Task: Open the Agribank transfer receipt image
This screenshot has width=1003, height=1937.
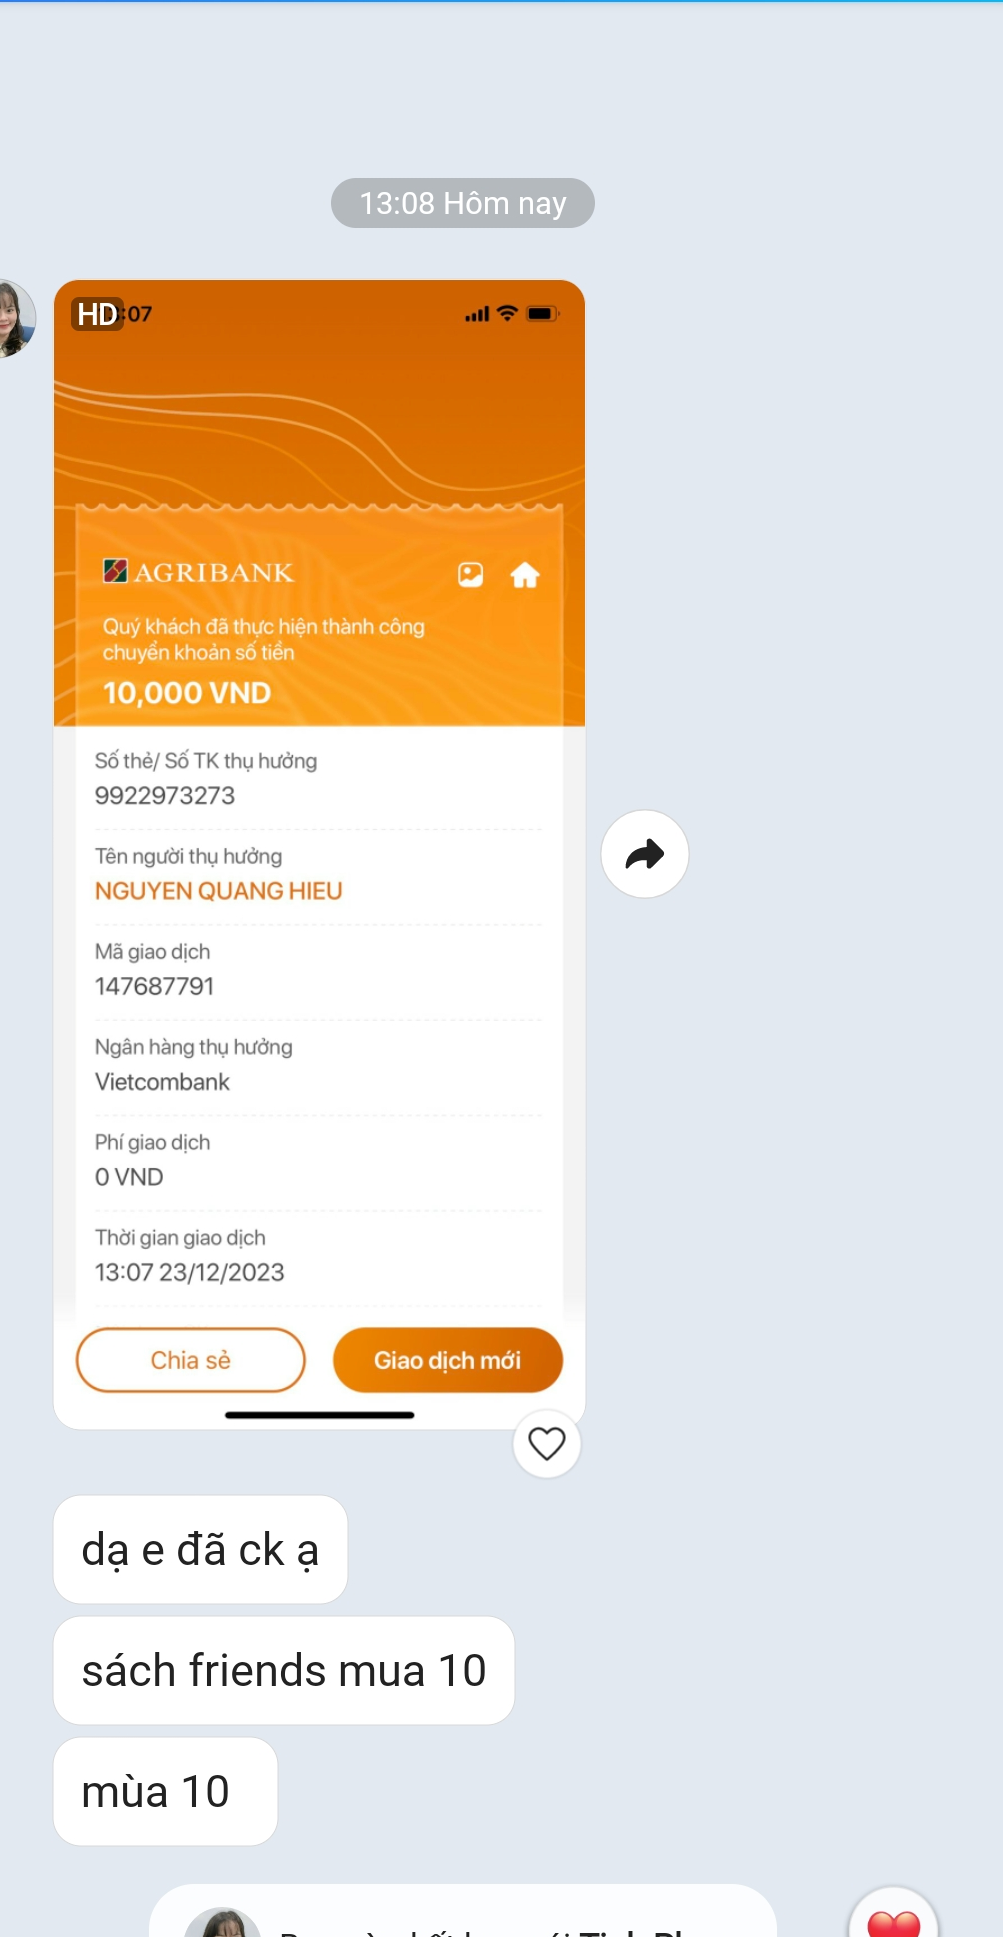Action: pyautogui.click(x=319, y=855)
